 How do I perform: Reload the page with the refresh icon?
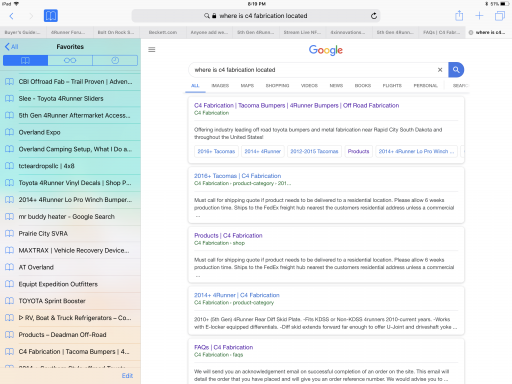pos(374,16)
